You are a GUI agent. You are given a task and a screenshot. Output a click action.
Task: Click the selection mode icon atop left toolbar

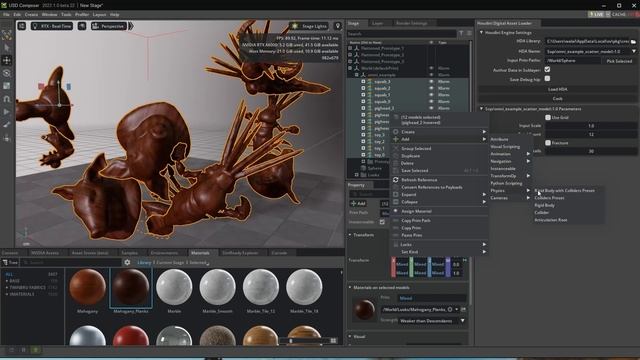(7, 35)
